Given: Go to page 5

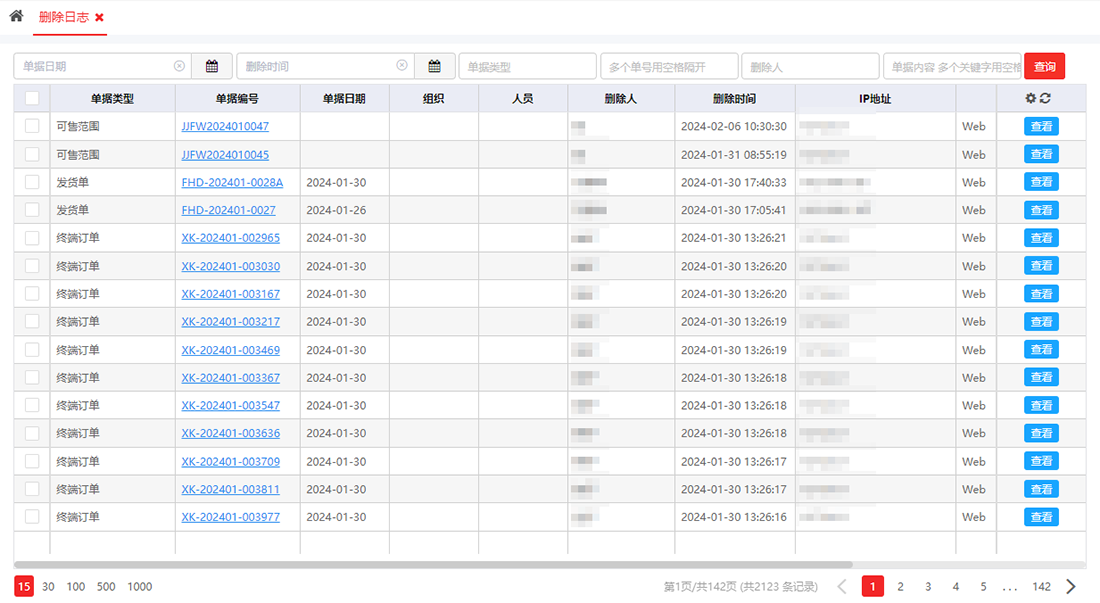Looking at the screenshot, I should (x=984, y=586).
